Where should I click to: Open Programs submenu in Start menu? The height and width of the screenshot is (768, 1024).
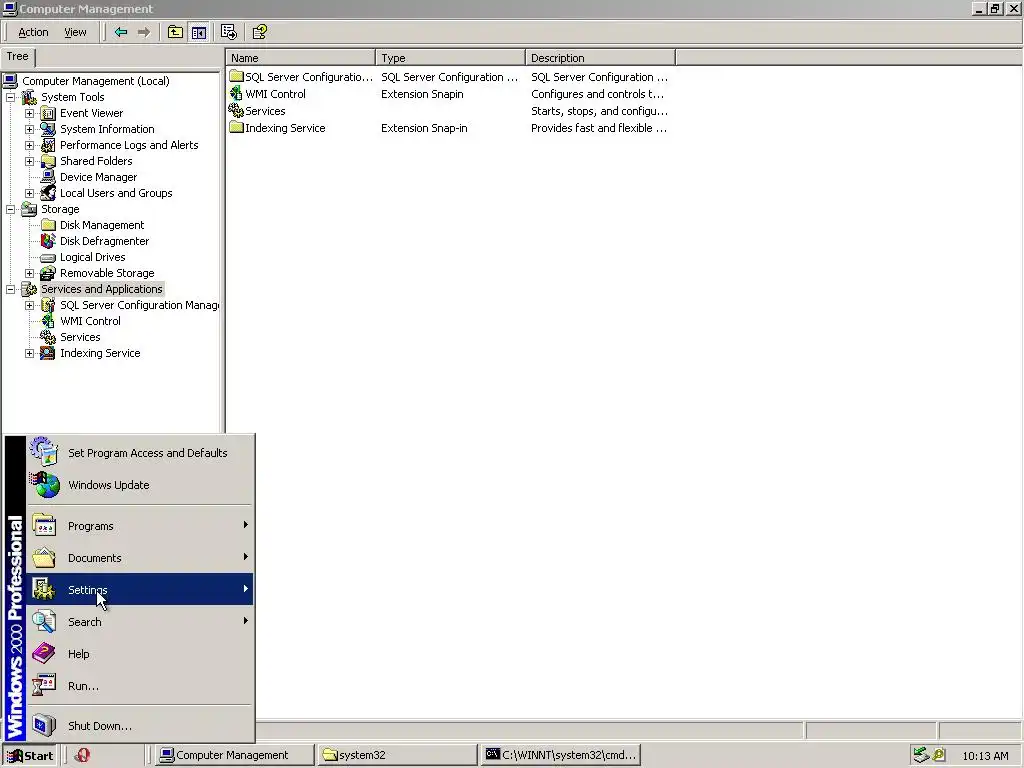pyautogui.click(x=140, y=526)
